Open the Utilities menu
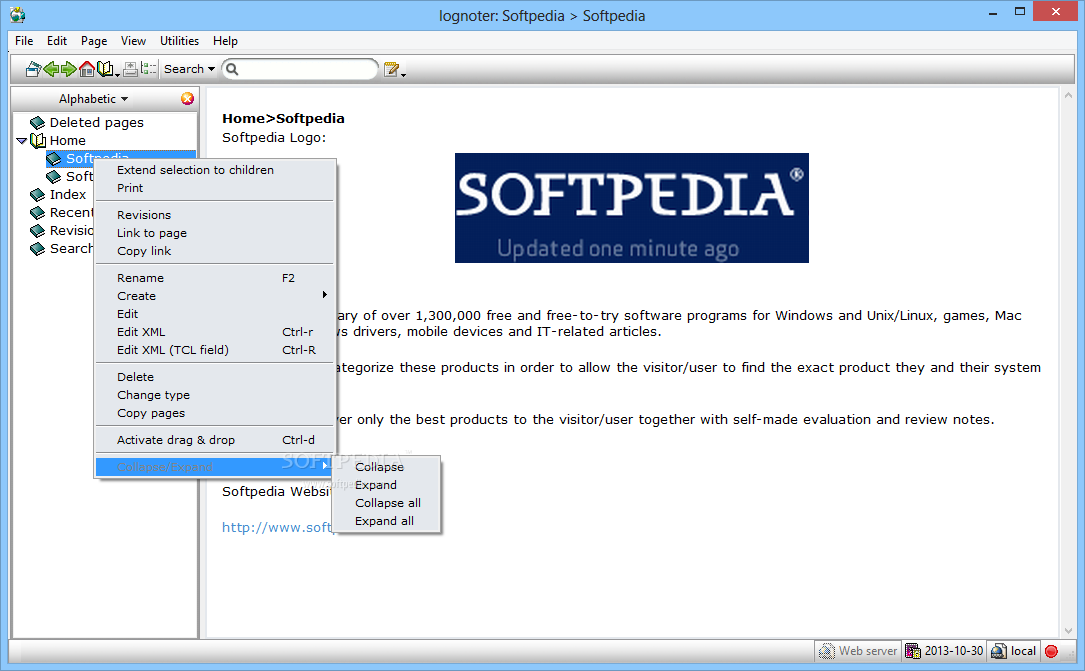Viewport: 1085px width, 671px height. tap(179, 41)
